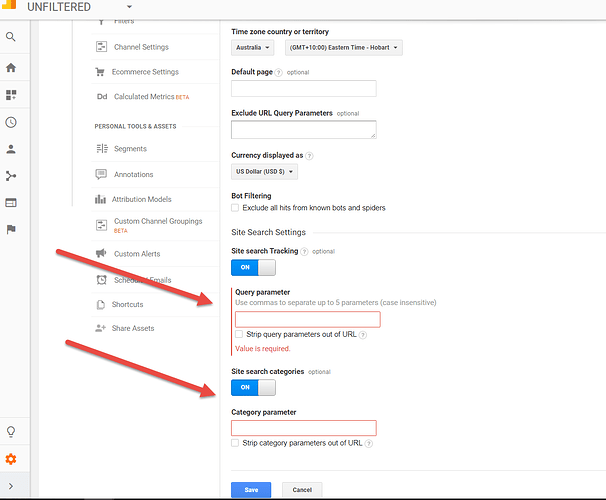Check Strip query parameters out of URL

click(x=239, y=335)
